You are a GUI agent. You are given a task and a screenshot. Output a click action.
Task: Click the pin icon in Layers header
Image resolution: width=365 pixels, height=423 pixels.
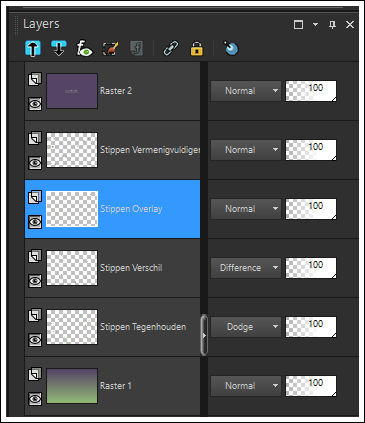tap(332, 25)
